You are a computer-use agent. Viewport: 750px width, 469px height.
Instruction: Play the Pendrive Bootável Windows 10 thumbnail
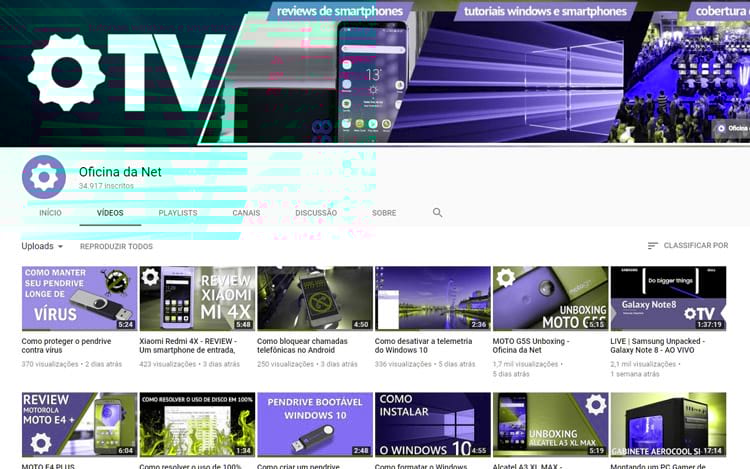tap(315, 425)
